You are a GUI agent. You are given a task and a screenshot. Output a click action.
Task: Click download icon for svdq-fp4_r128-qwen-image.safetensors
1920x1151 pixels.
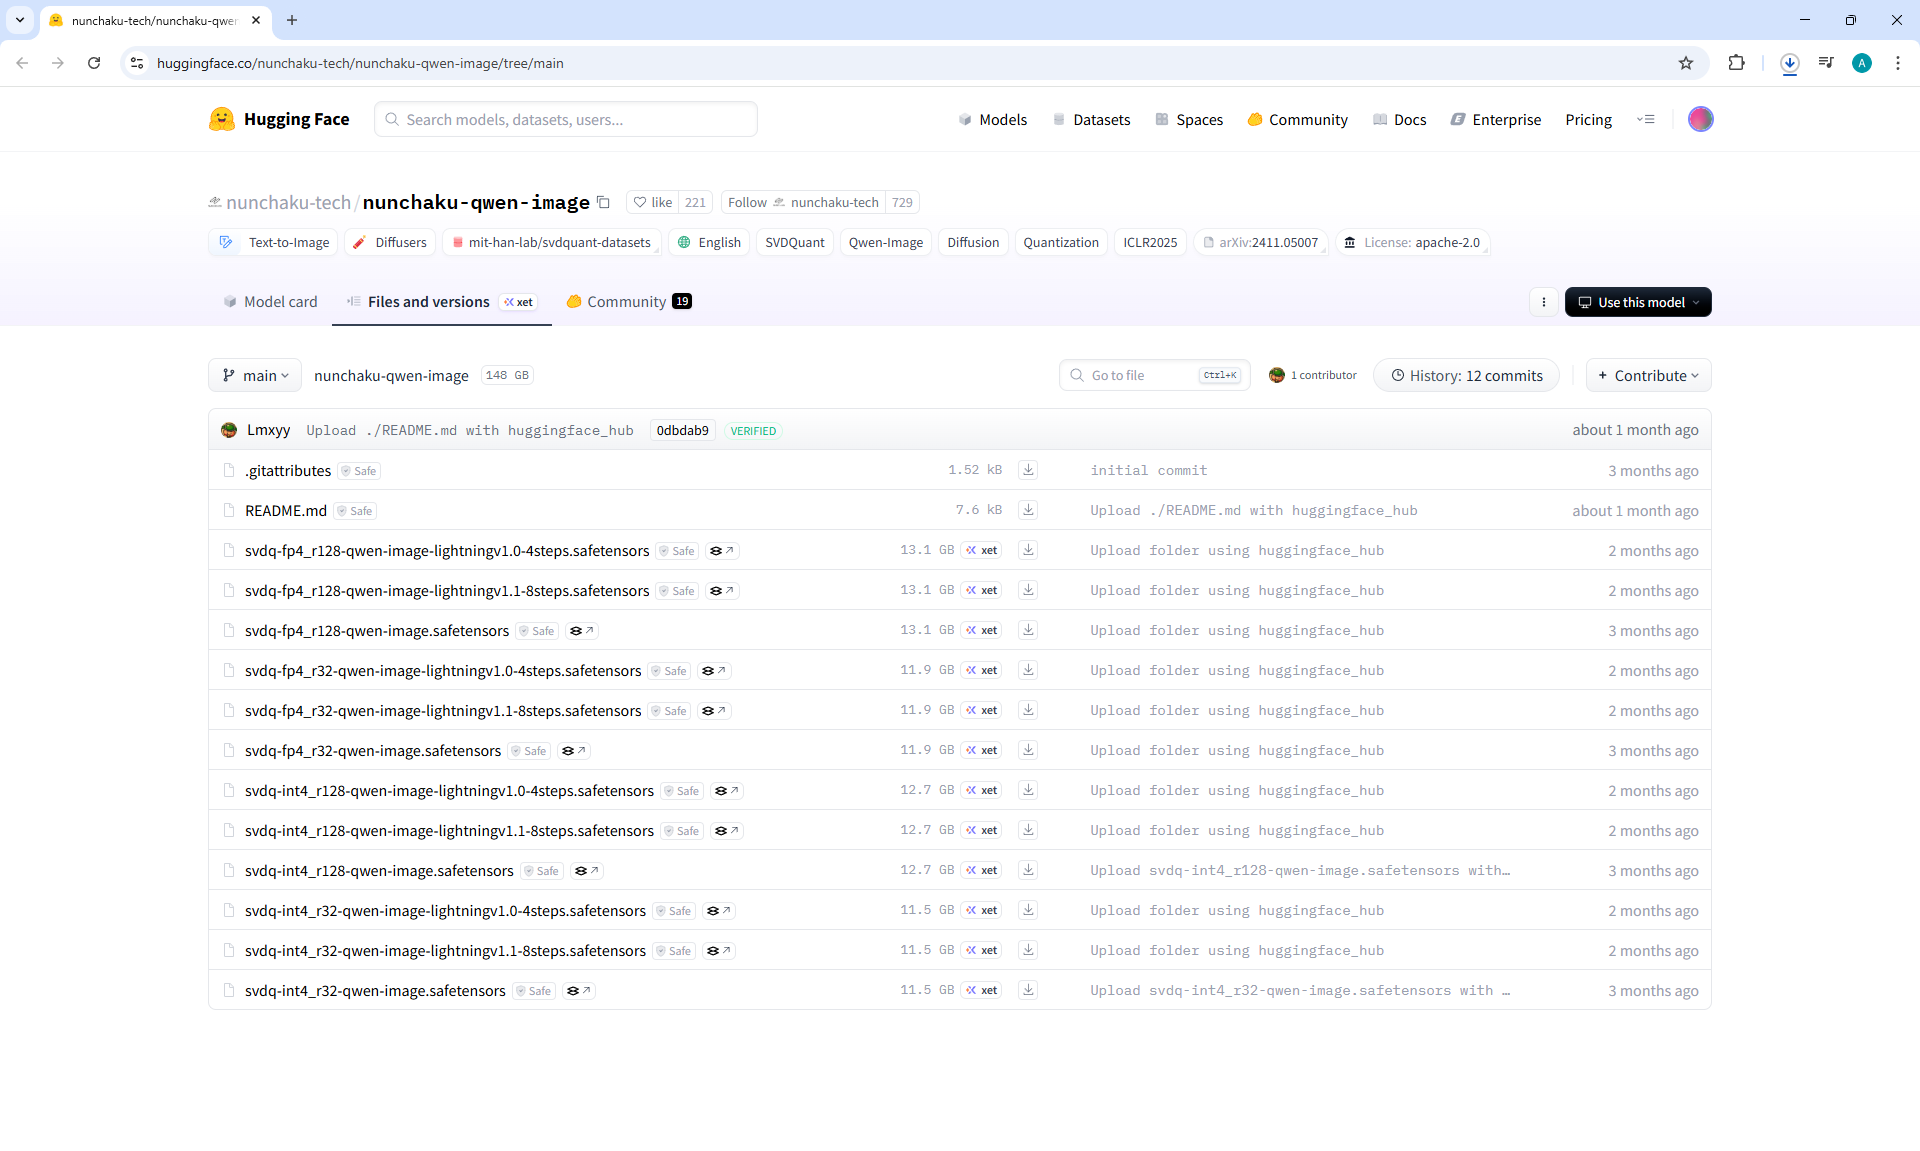[x=1027, y=630]
